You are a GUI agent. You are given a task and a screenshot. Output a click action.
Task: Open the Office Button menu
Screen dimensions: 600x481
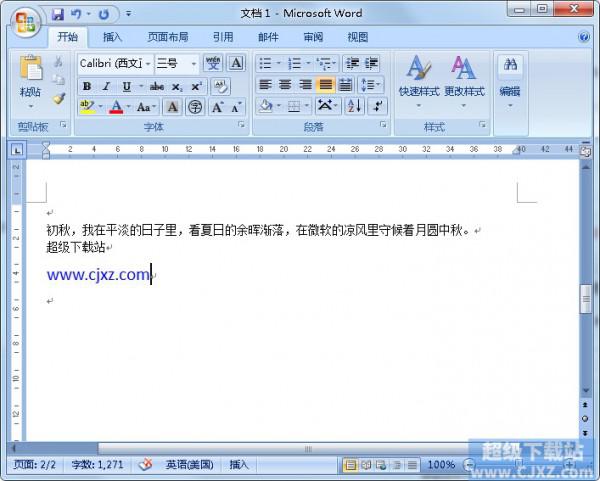click(25, 22)
